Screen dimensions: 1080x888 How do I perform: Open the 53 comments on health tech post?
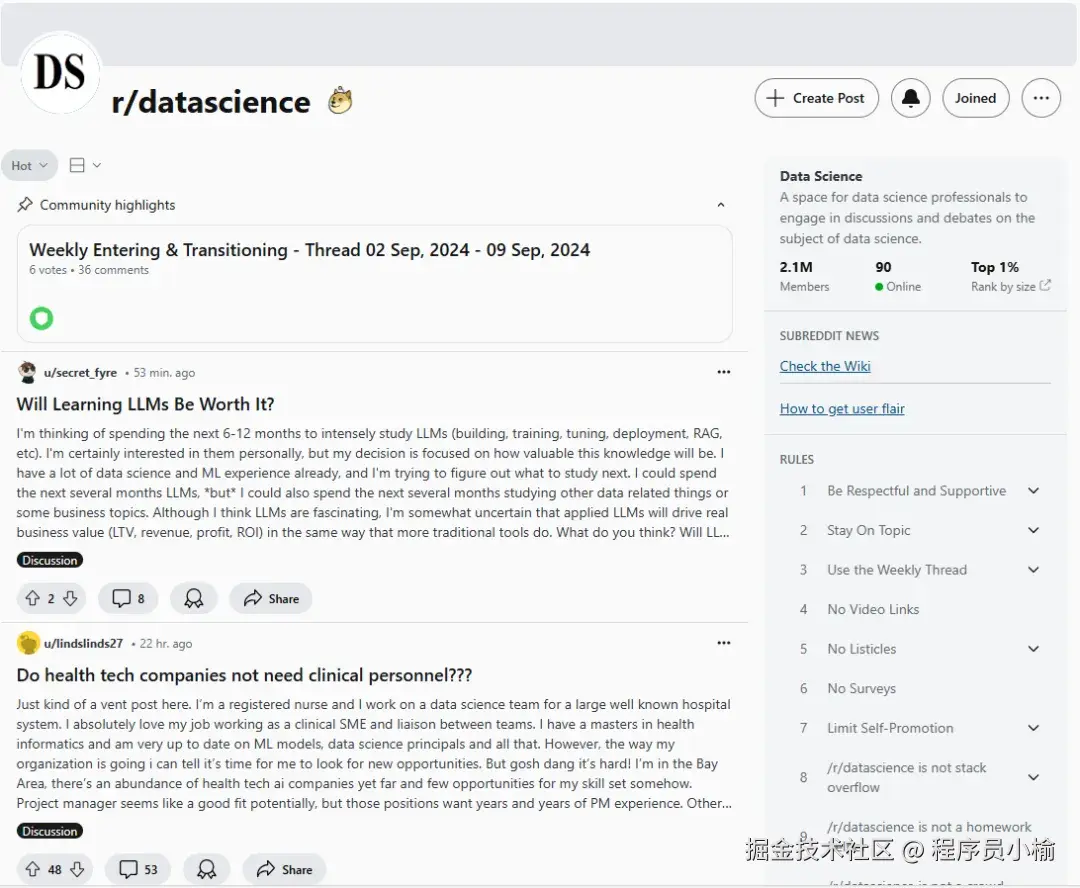(138, 869)
